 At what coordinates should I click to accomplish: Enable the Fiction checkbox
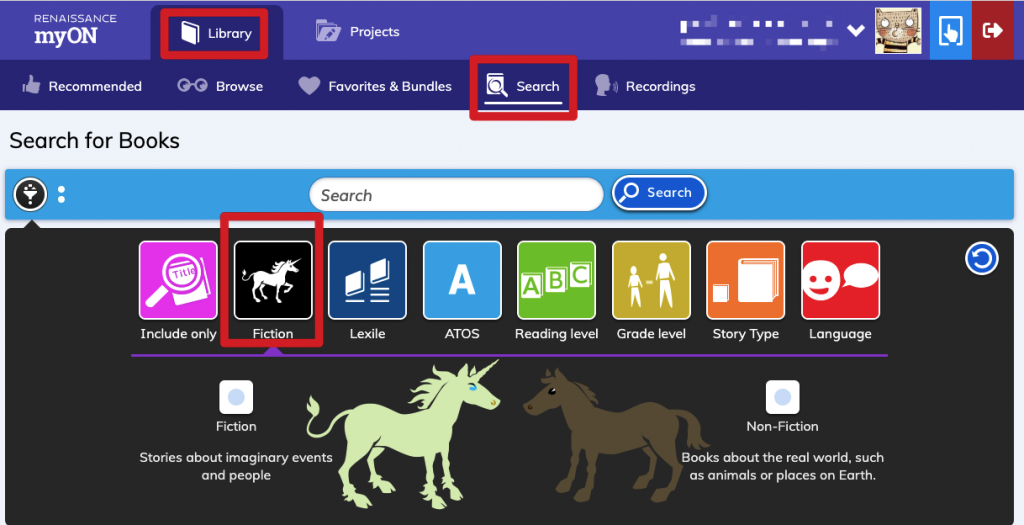[x=236, y=397]
